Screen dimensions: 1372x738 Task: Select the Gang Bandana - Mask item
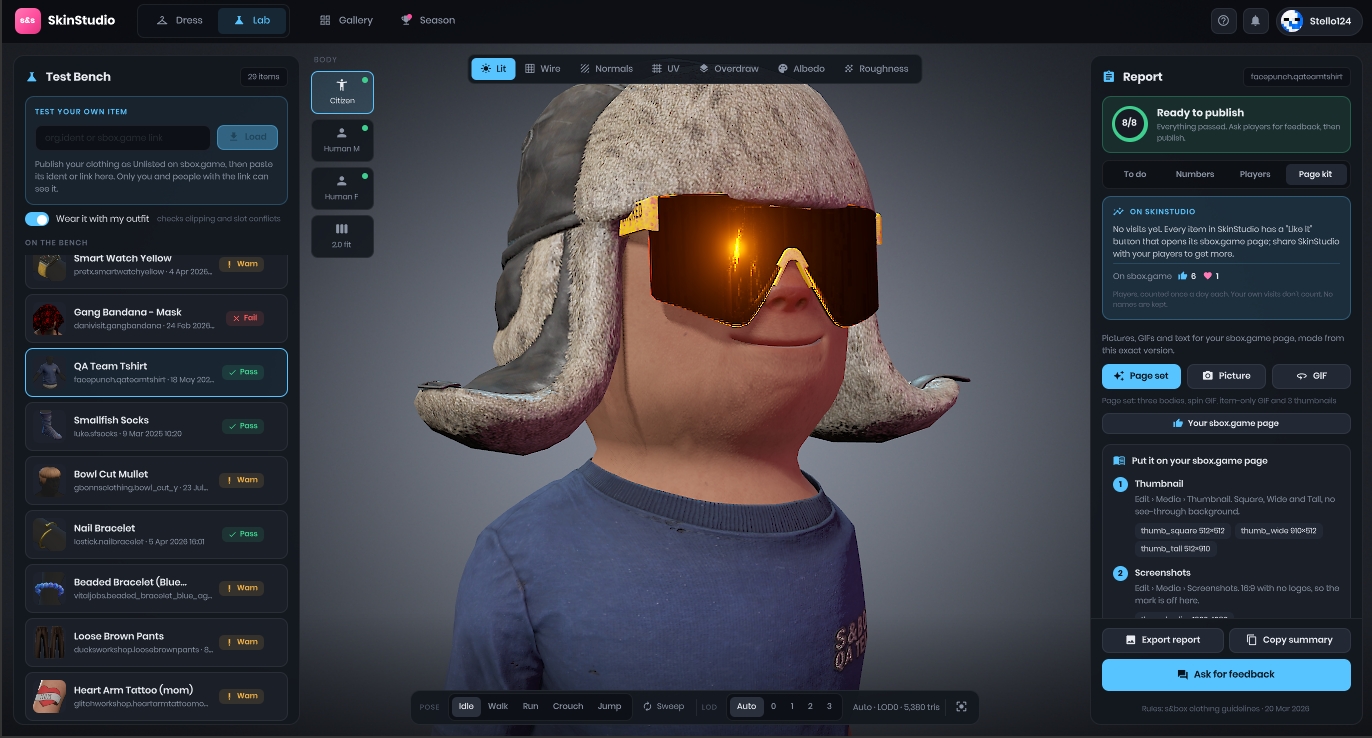pos(156,318)
